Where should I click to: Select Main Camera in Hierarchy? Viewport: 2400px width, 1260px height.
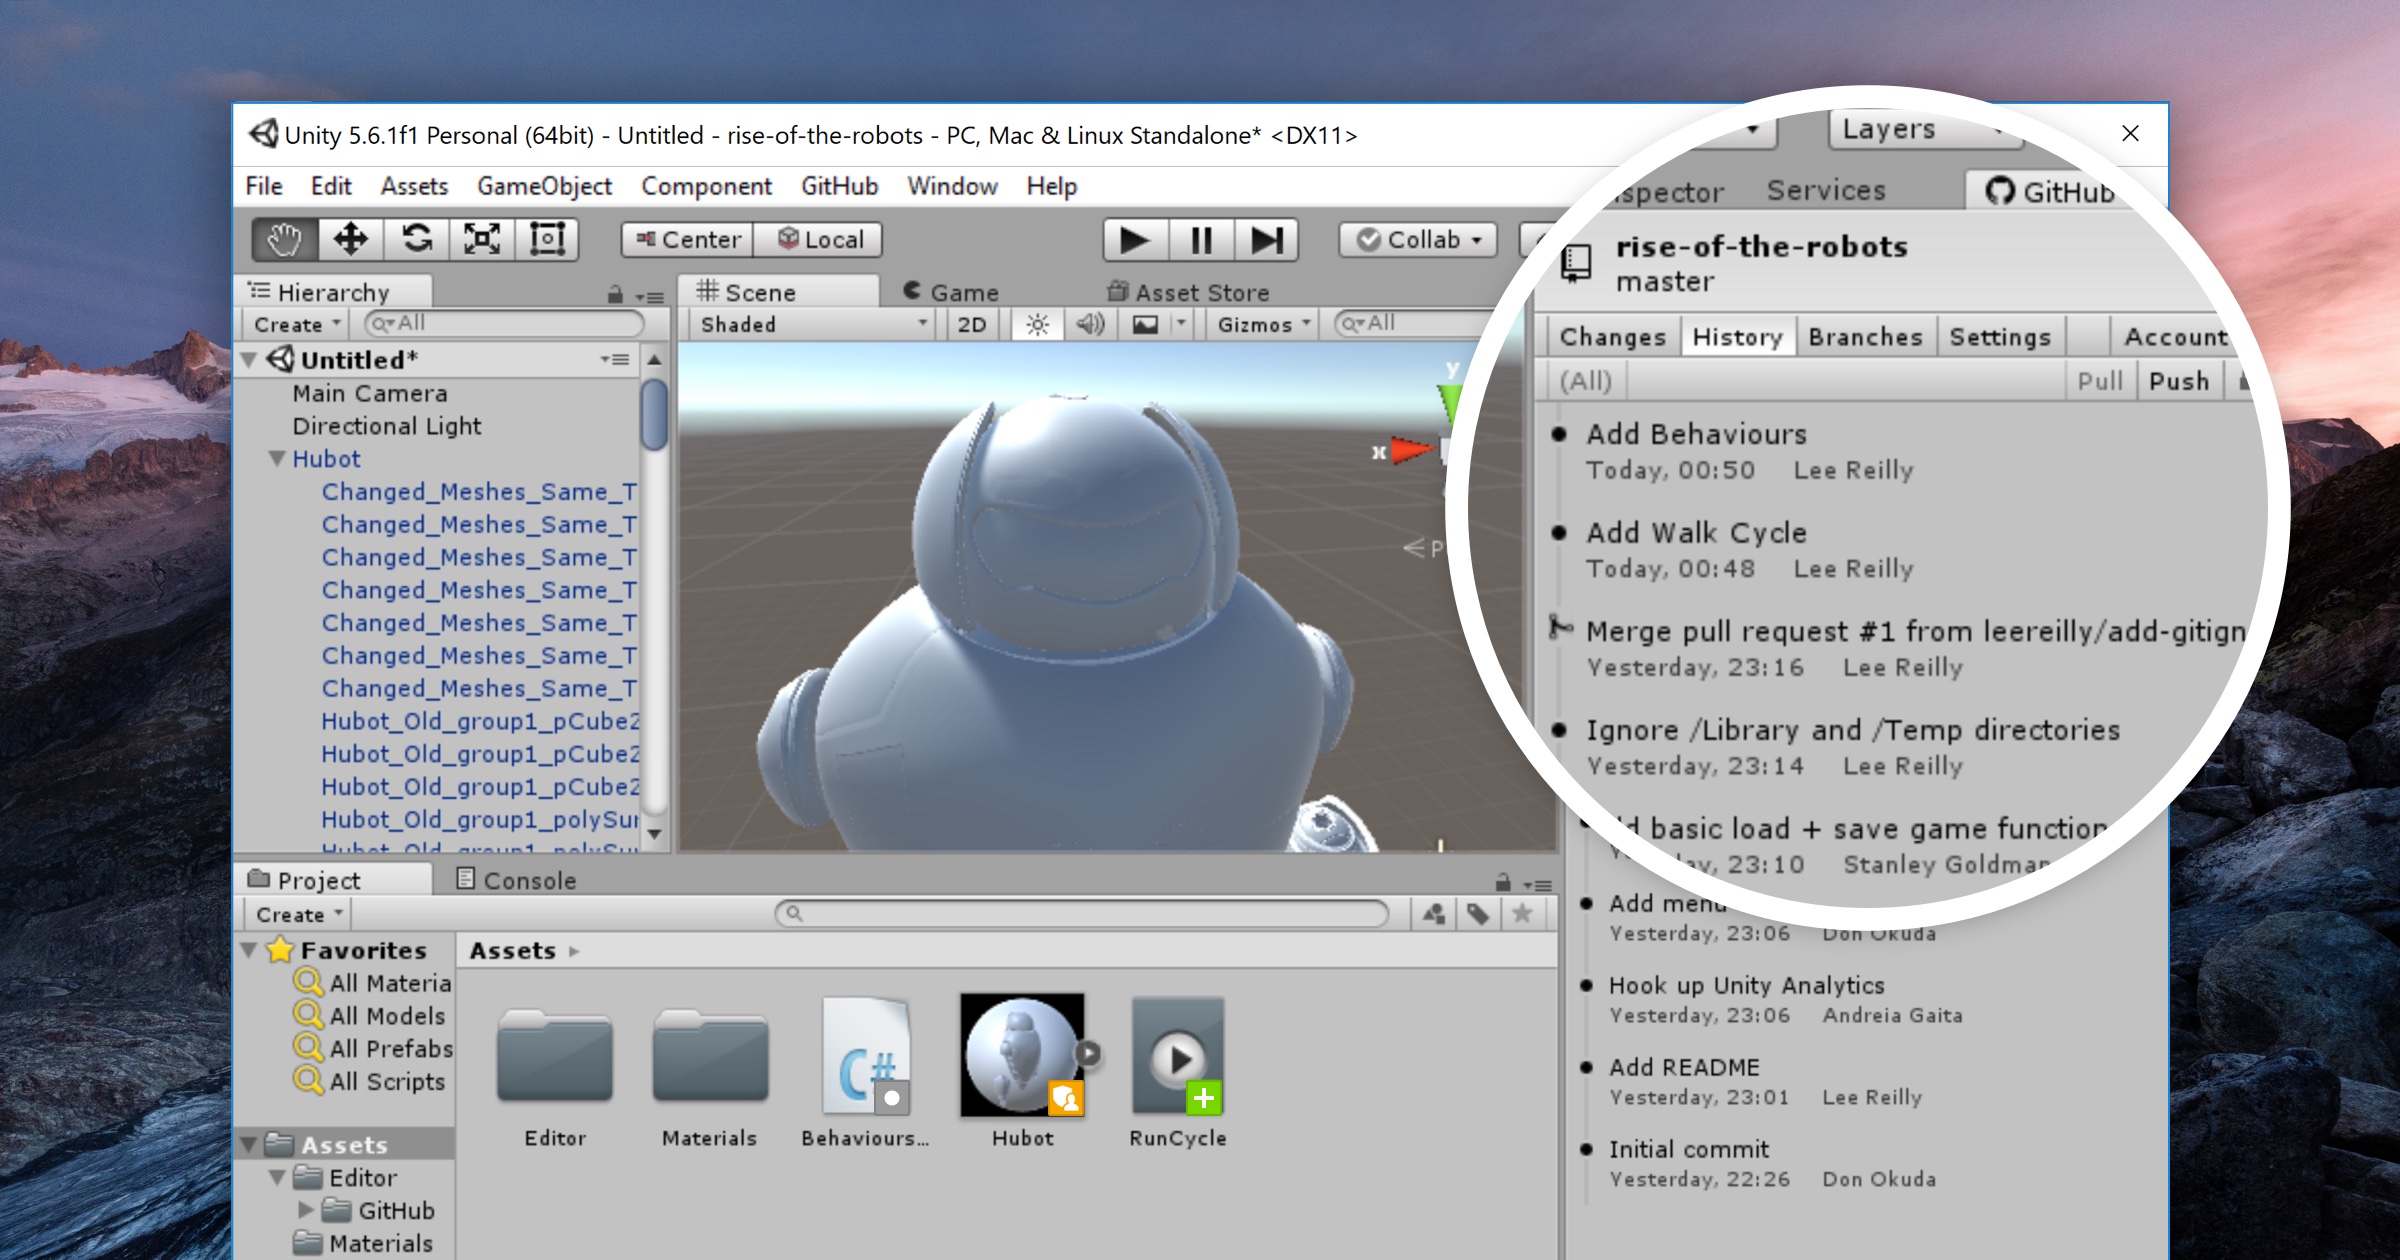370,393
